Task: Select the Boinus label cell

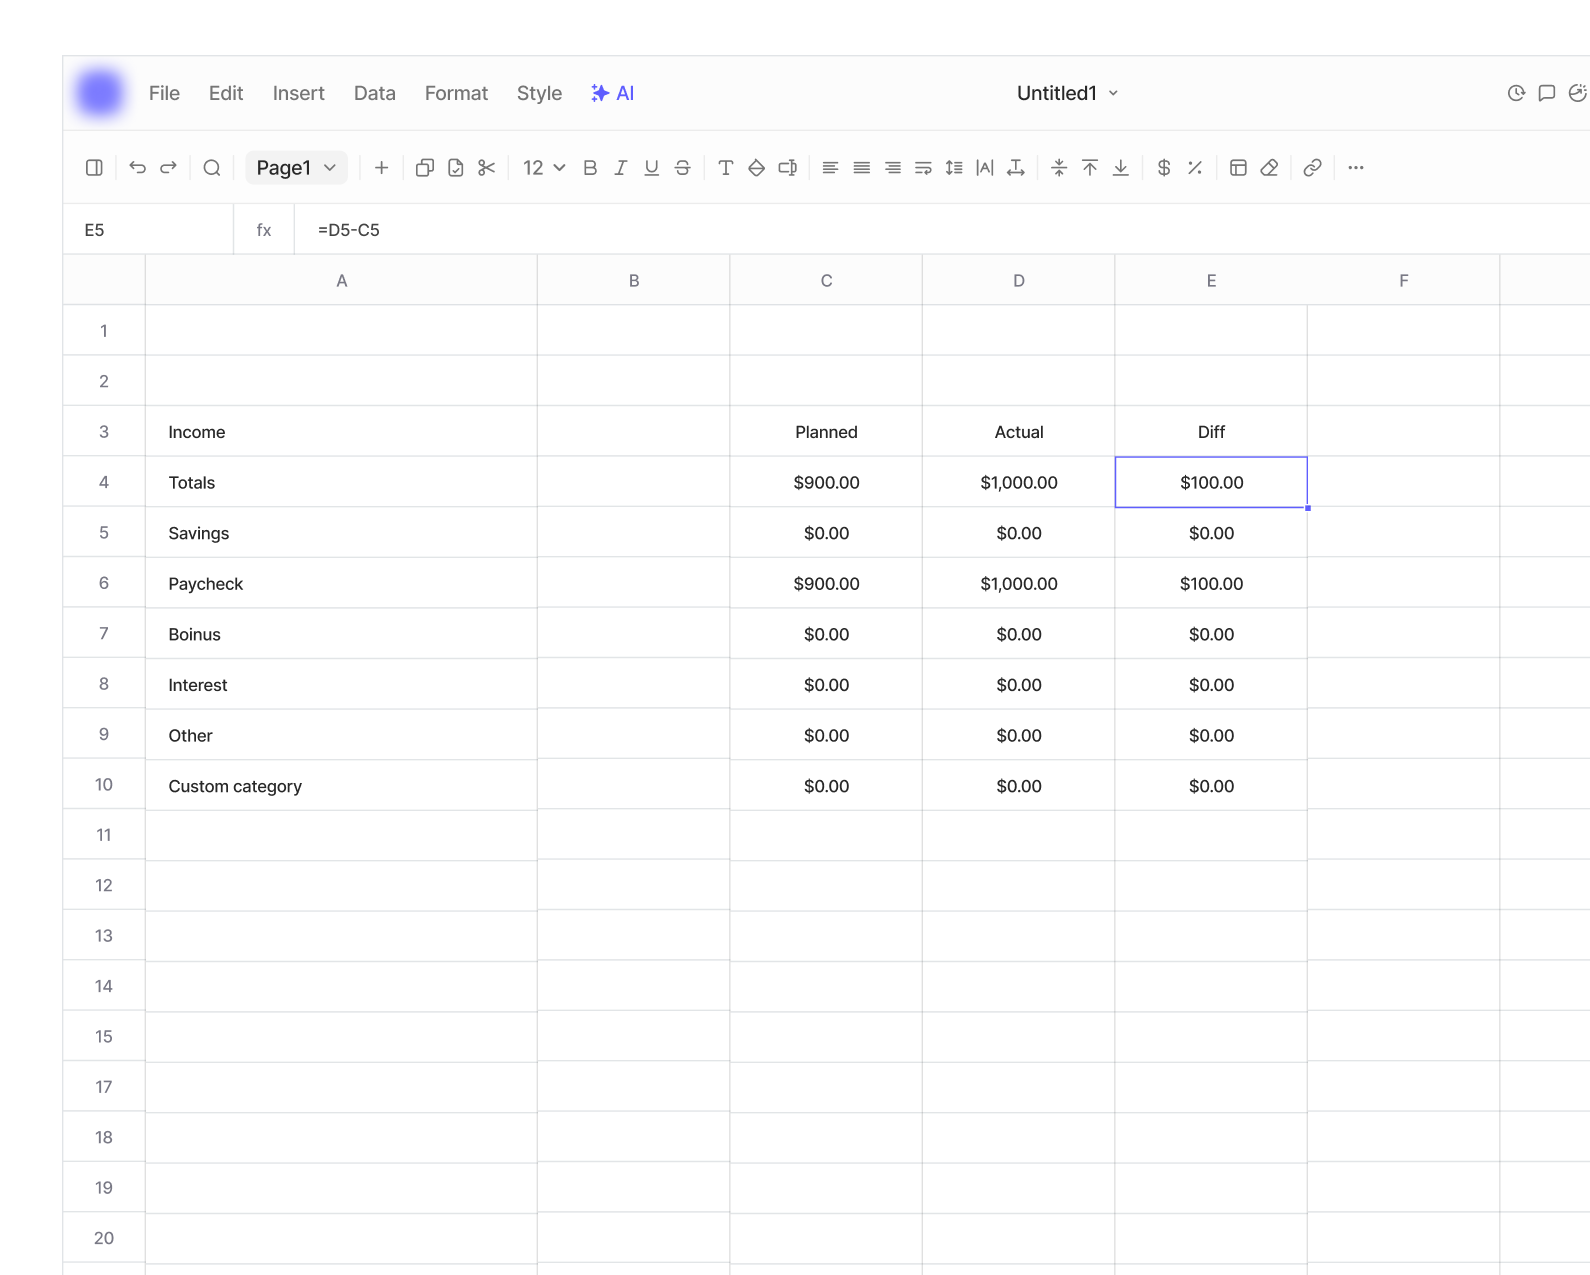Action: (342, 634)
